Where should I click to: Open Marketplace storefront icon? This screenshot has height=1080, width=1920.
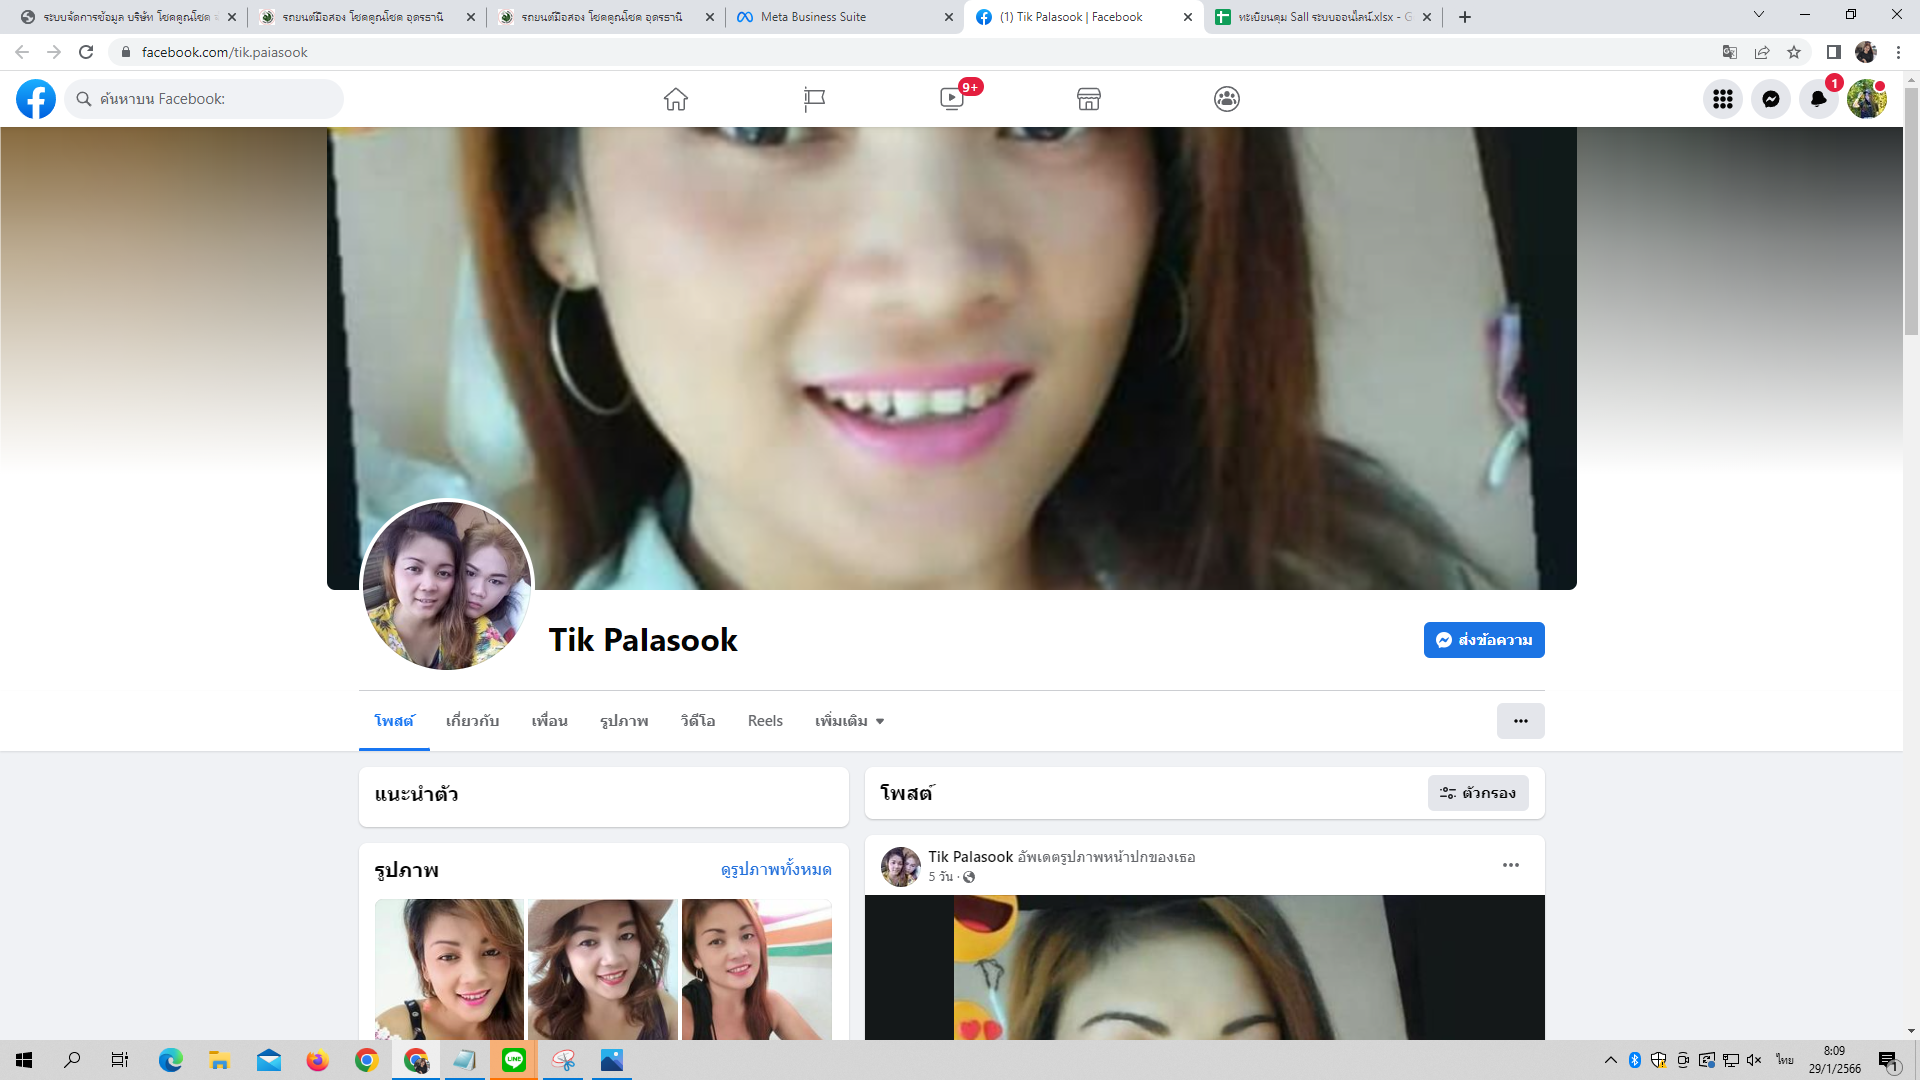1089,99
